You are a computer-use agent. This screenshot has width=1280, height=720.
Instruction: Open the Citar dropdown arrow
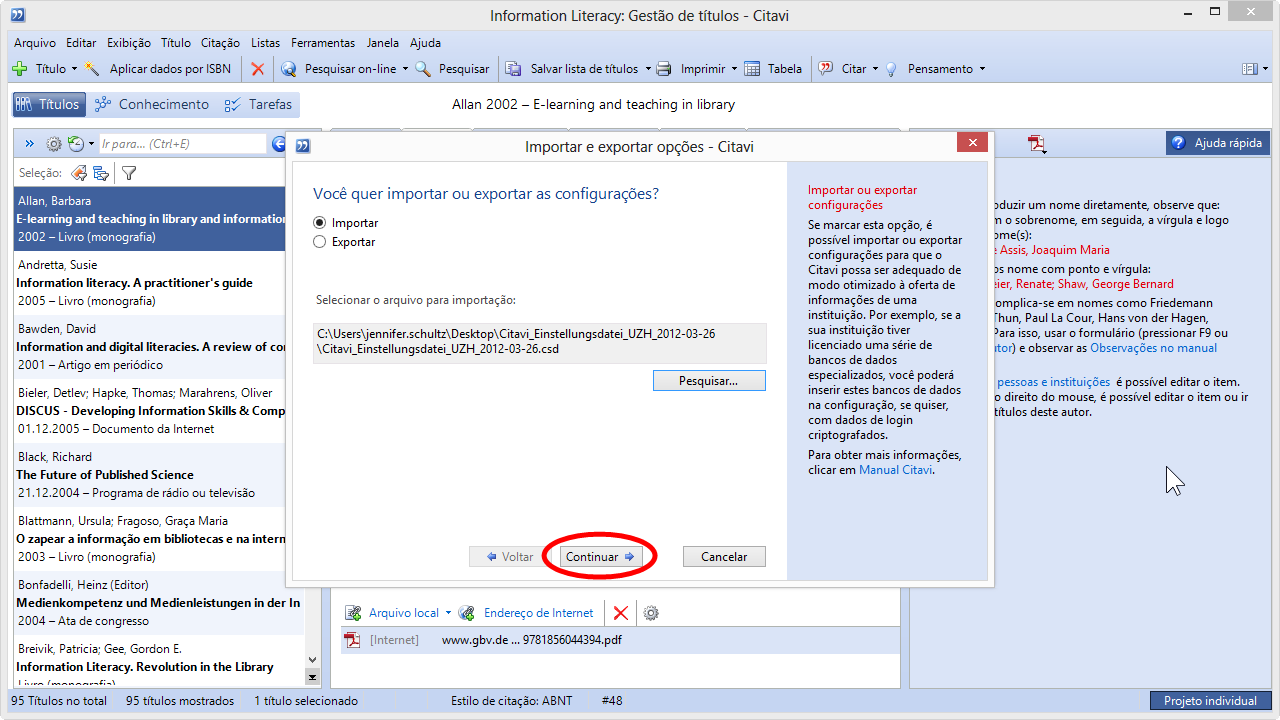click(875, 69)
